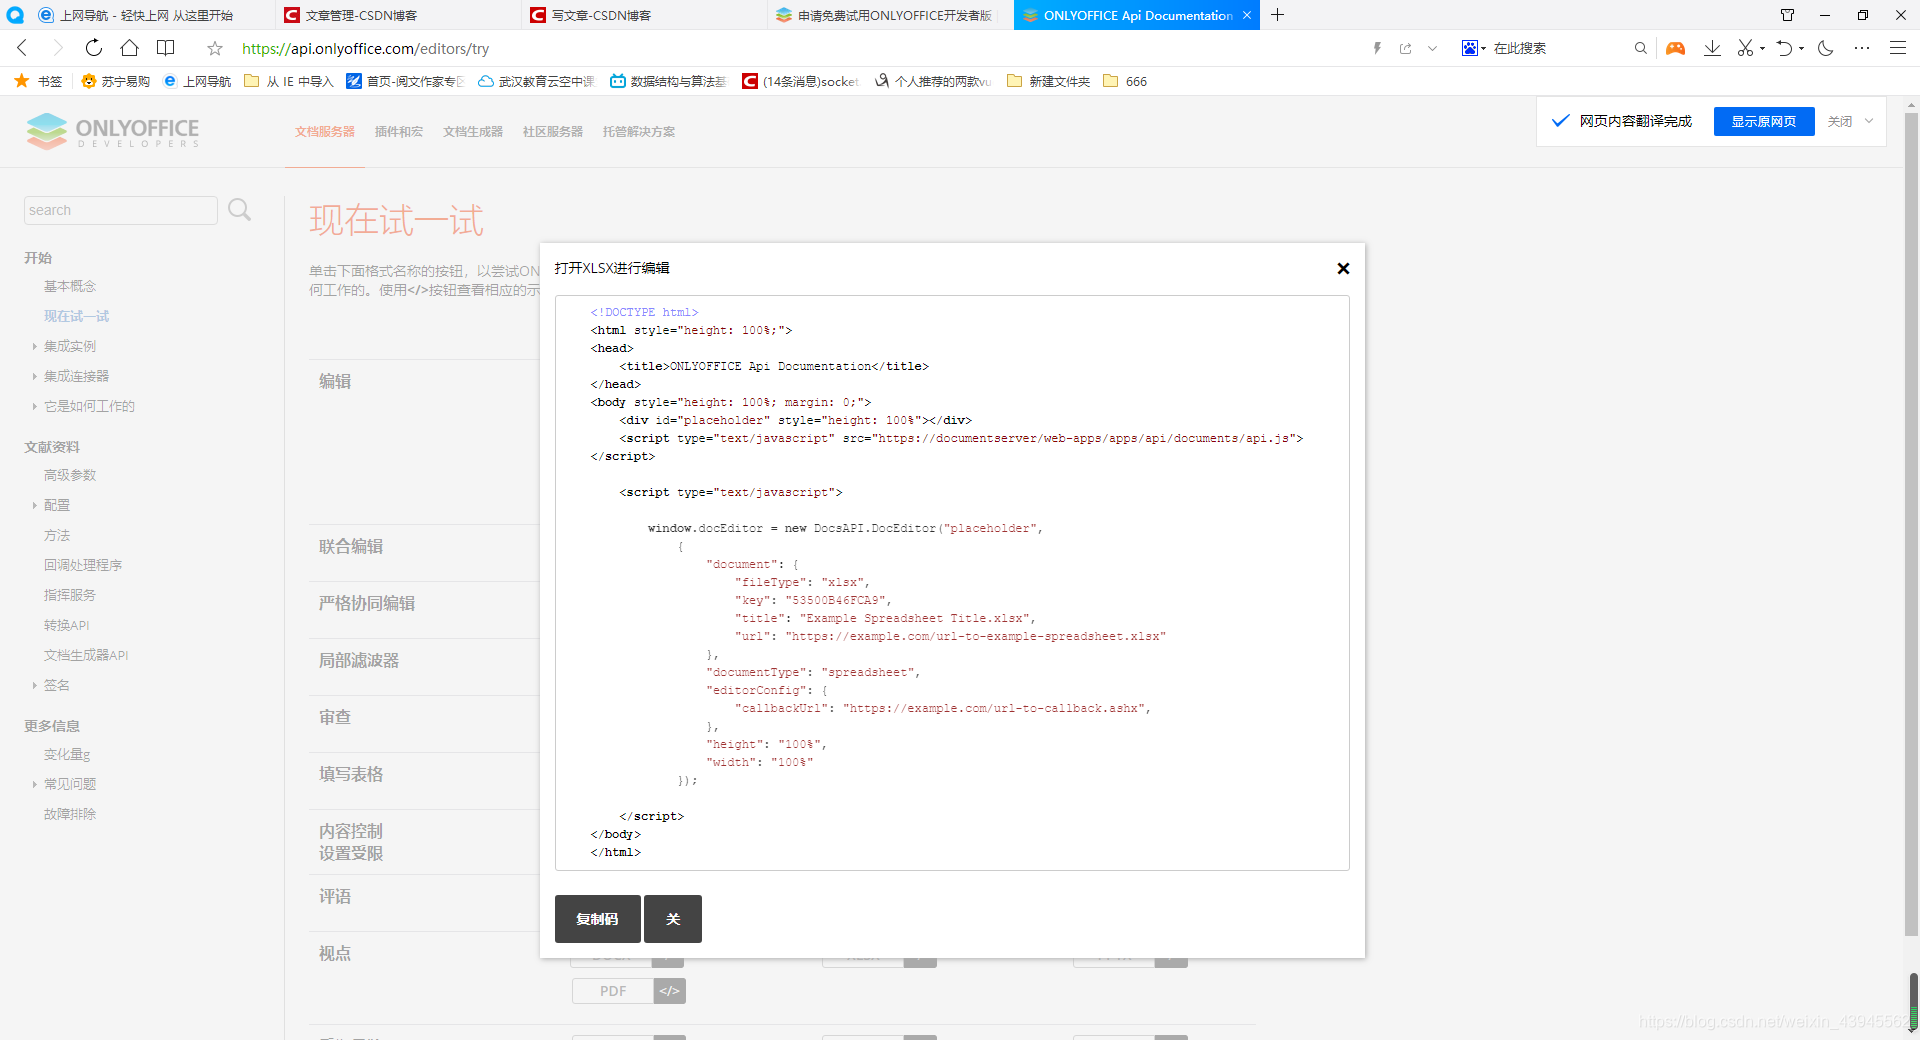1920x1040 pixels.
Task: Toggle night mode moon icon
Action: pyautogui.click(x=1826, y=48)
